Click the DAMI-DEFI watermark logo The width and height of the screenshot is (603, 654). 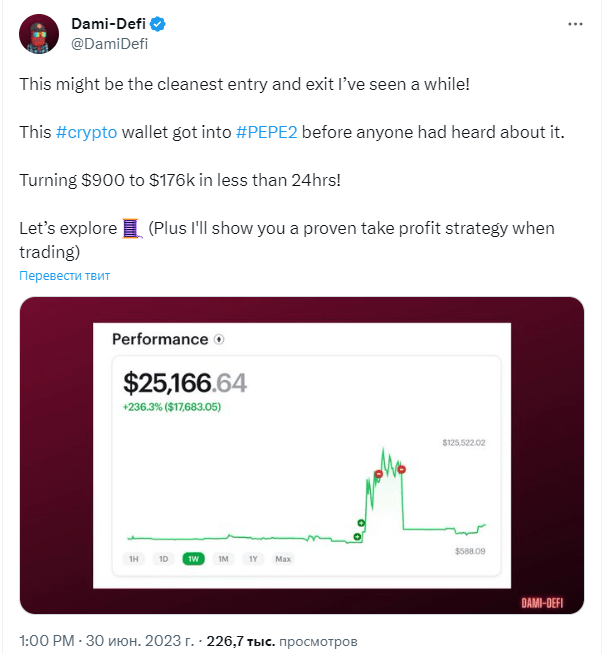[545, 602]
